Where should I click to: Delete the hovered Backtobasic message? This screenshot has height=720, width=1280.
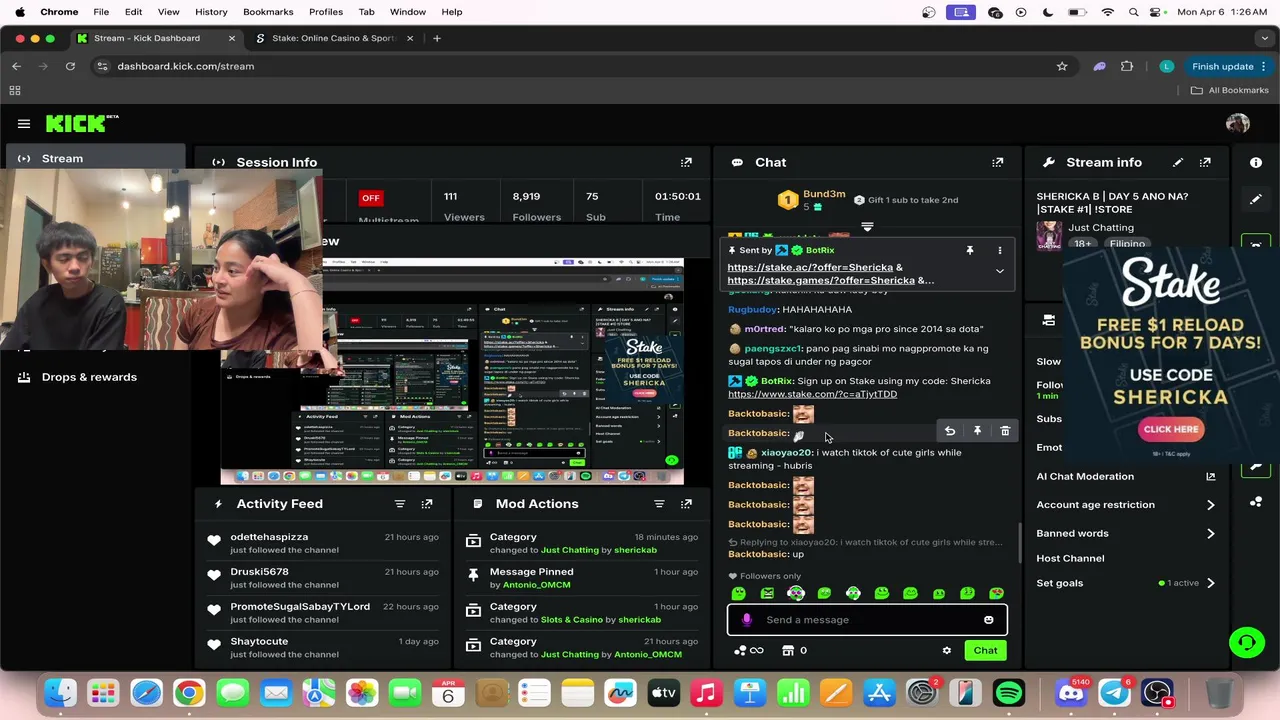(1005, 431)
